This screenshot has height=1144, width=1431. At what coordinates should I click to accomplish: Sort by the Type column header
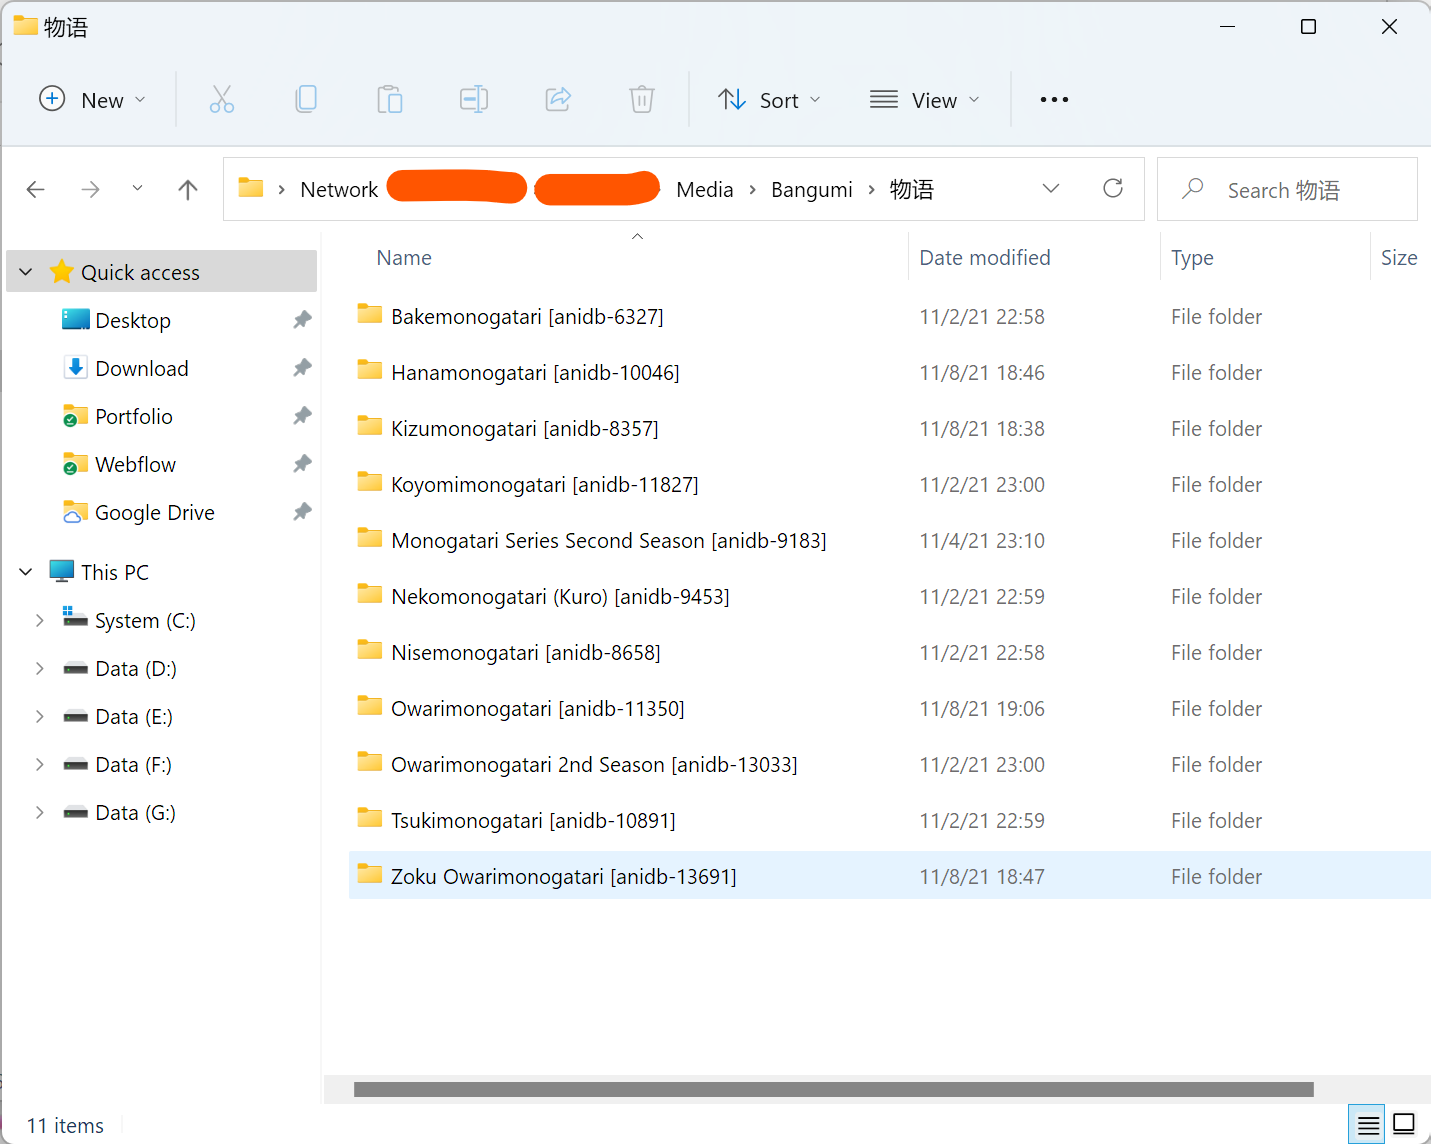(x=1192, y=257)
